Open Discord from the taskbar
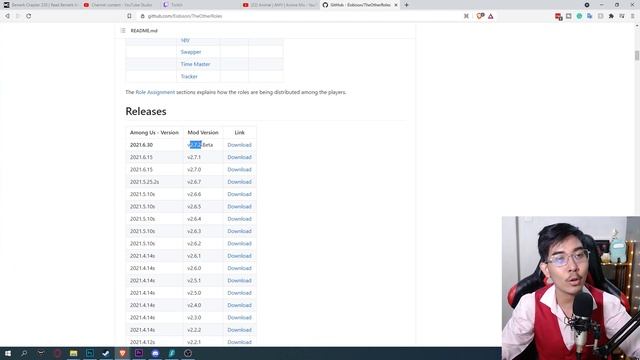 point(155,353)
